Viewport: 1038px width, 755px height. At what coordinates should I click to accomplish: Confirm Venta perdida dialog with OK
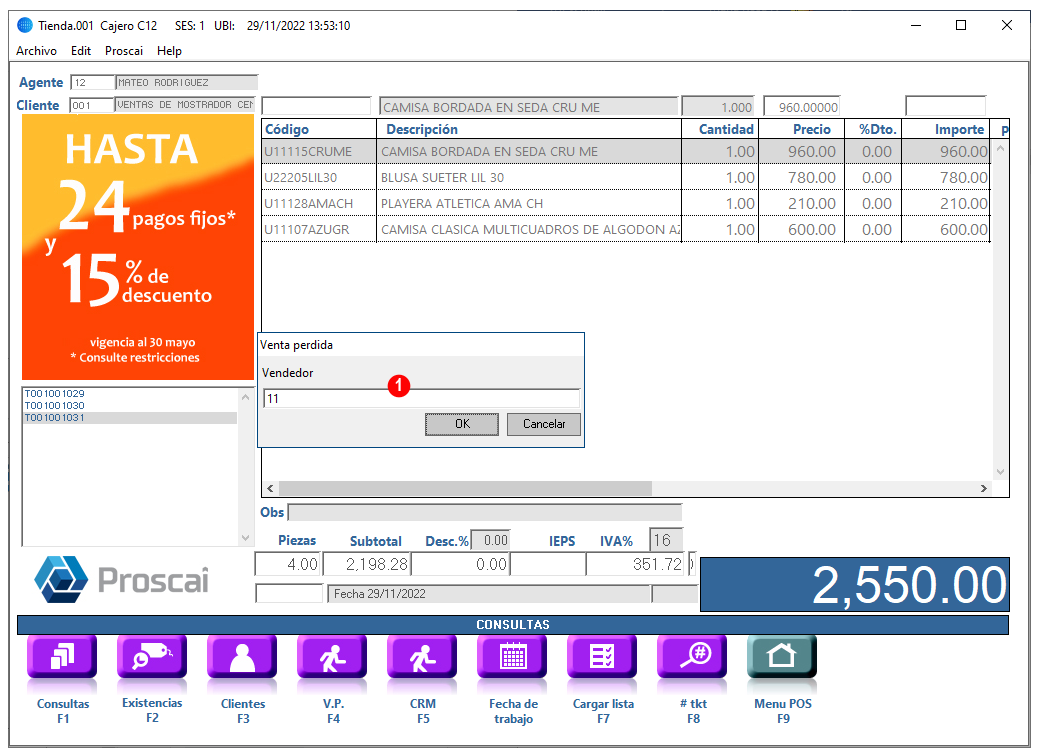coord(462,424)
